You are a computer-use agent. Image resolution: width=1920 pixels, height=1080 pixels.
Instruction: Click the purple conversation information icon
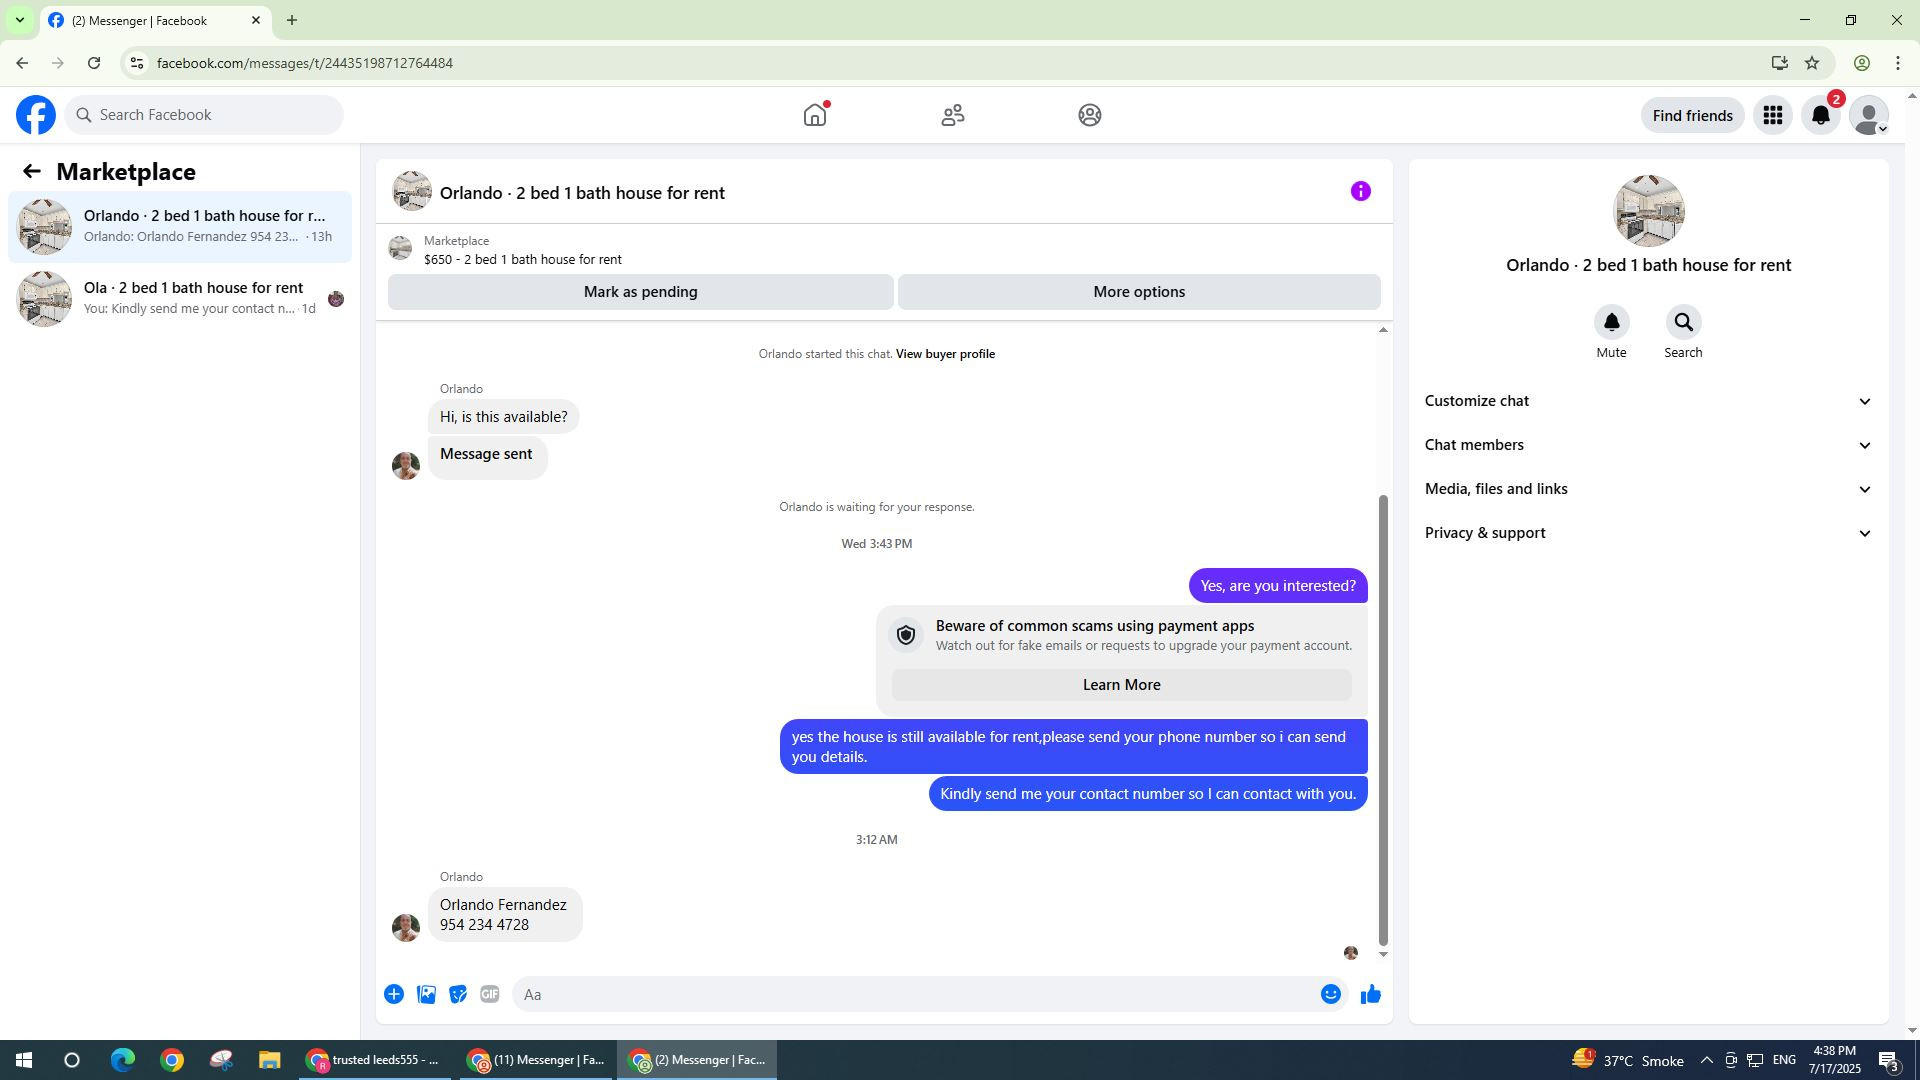pos(1360,191)
